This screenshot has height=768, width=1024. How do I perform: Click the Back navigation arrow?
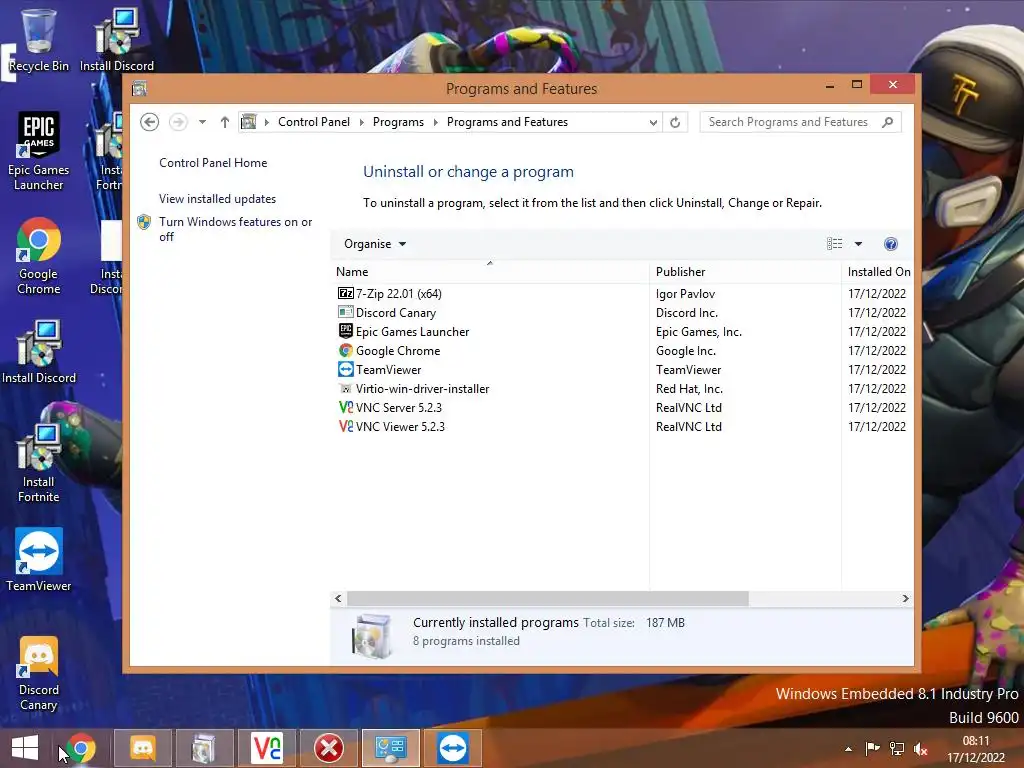pyautogui.click(x=150, y=122)
